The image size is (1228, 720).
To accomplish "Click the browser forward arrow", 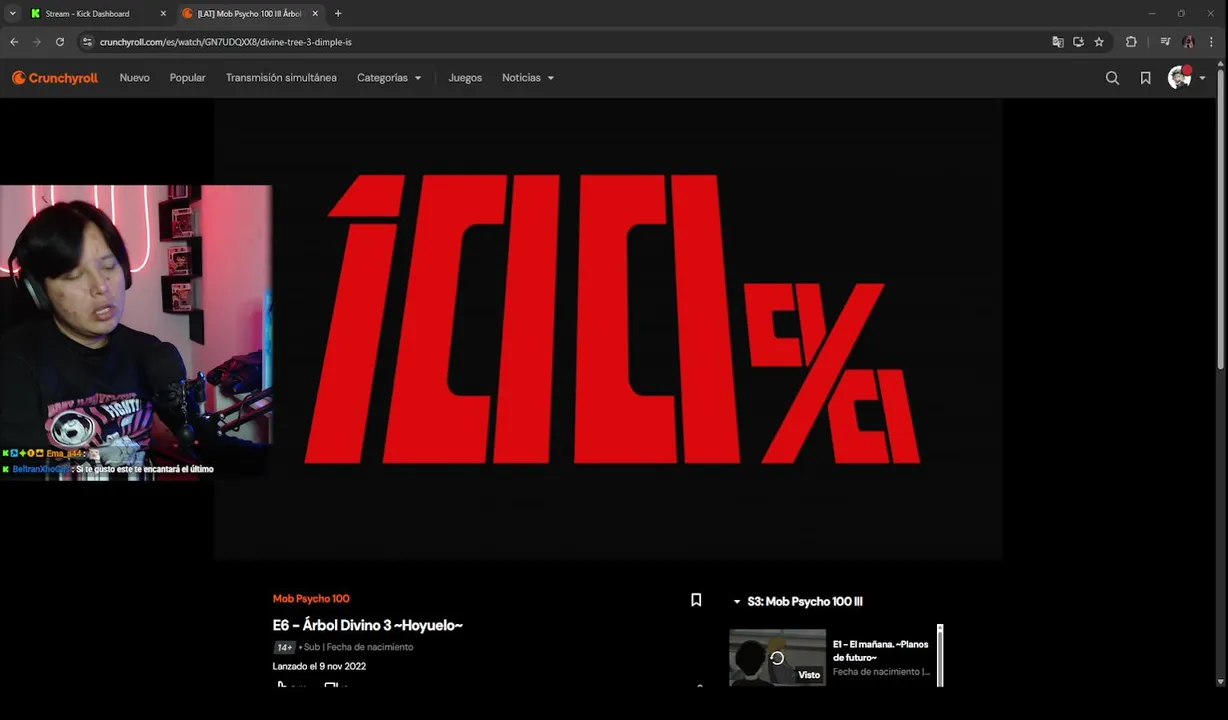I will tap(37, 42).
